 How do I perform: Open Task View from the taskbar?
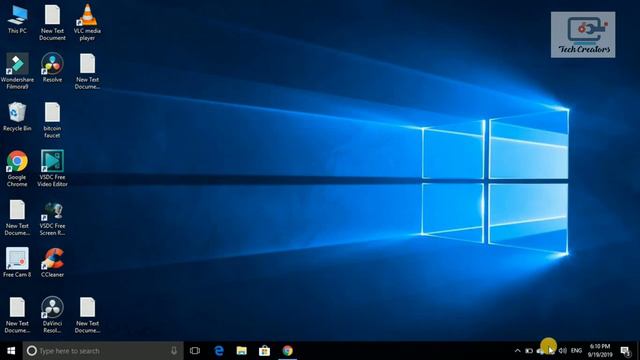[195, 351]
